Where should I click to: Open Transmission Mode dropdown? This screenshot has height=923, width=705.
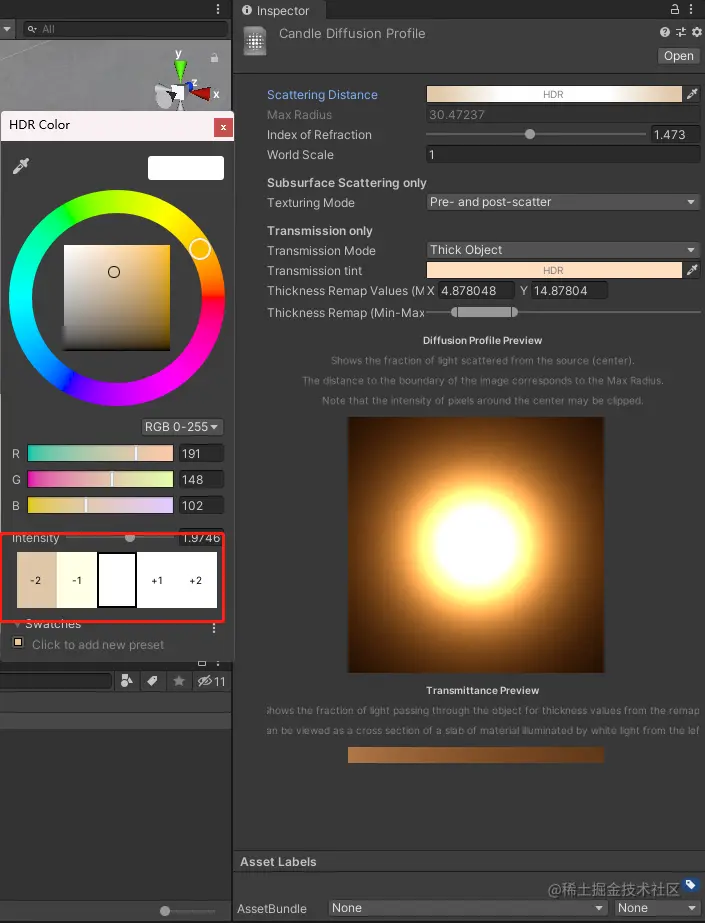coord(562,250)
